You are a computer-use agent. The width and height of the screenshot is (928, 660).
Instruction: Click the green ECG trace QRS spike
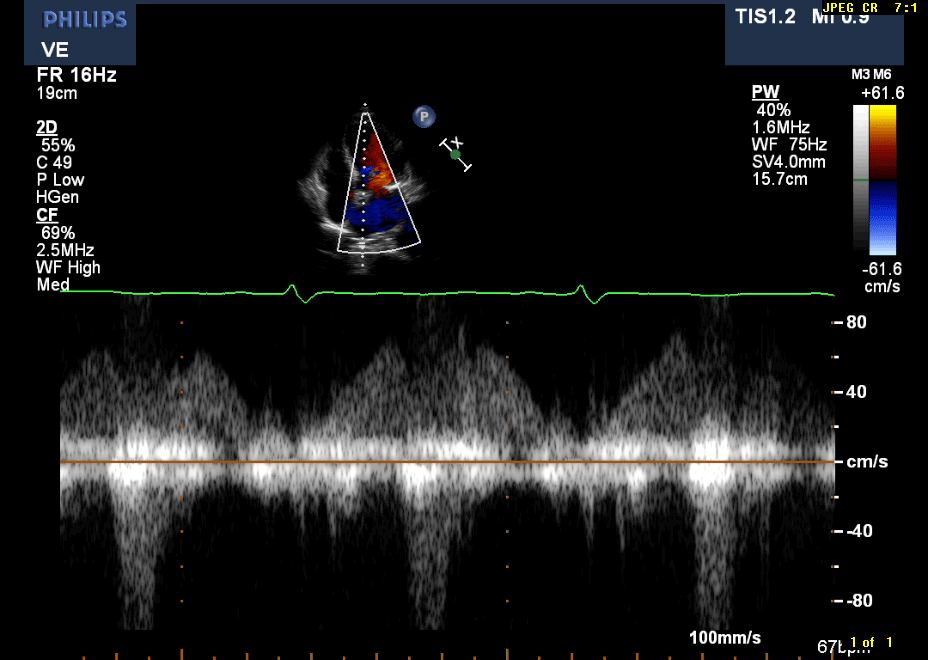292,289
